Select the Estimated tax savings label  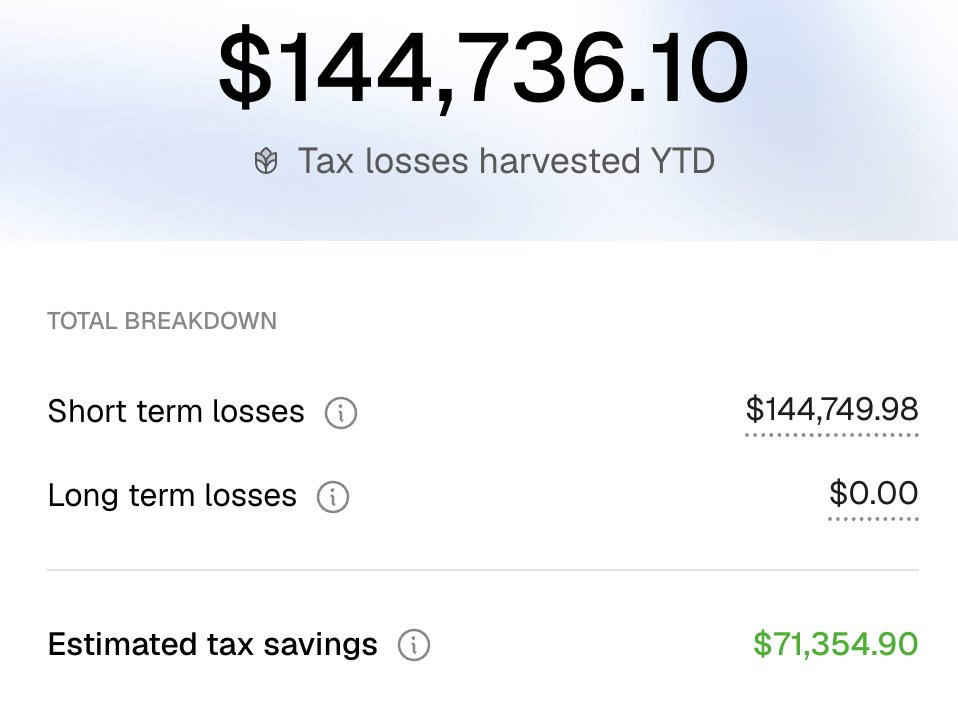point(212,645)
